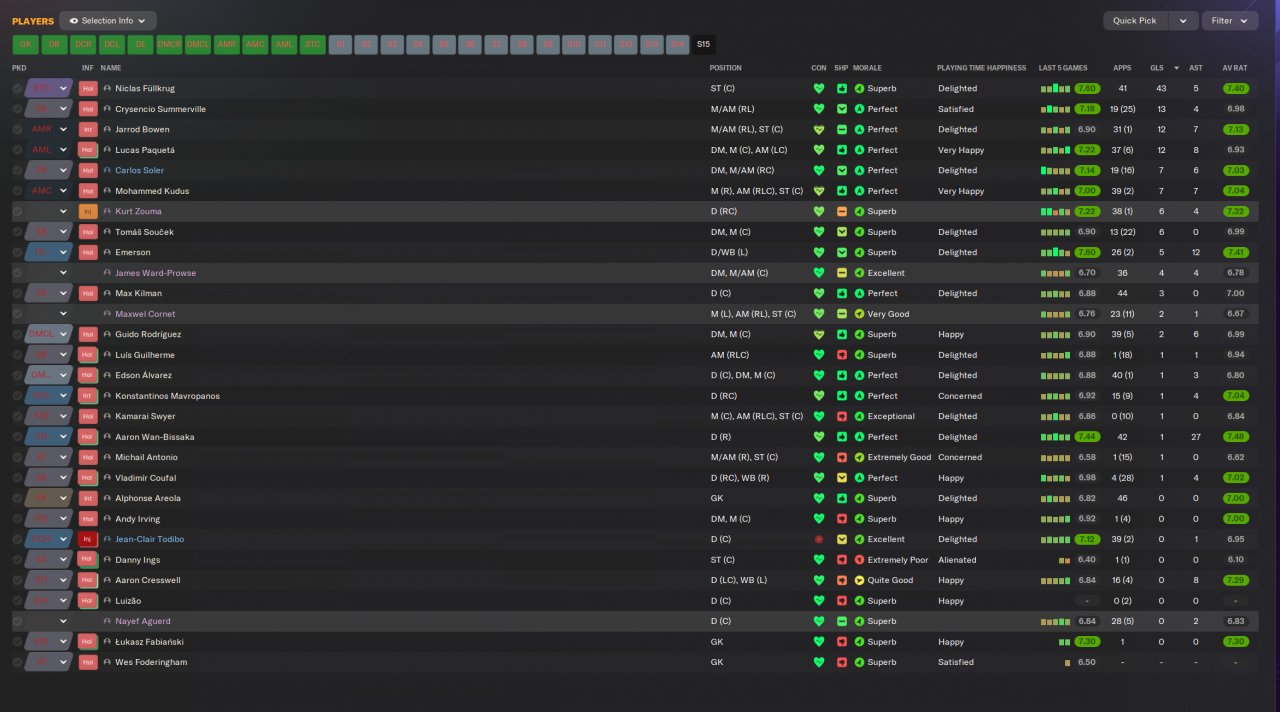The image size is (1280, 712).
Task: Click the profile icon beside Lucas Paquetá
Action: [x=107, y=150]
